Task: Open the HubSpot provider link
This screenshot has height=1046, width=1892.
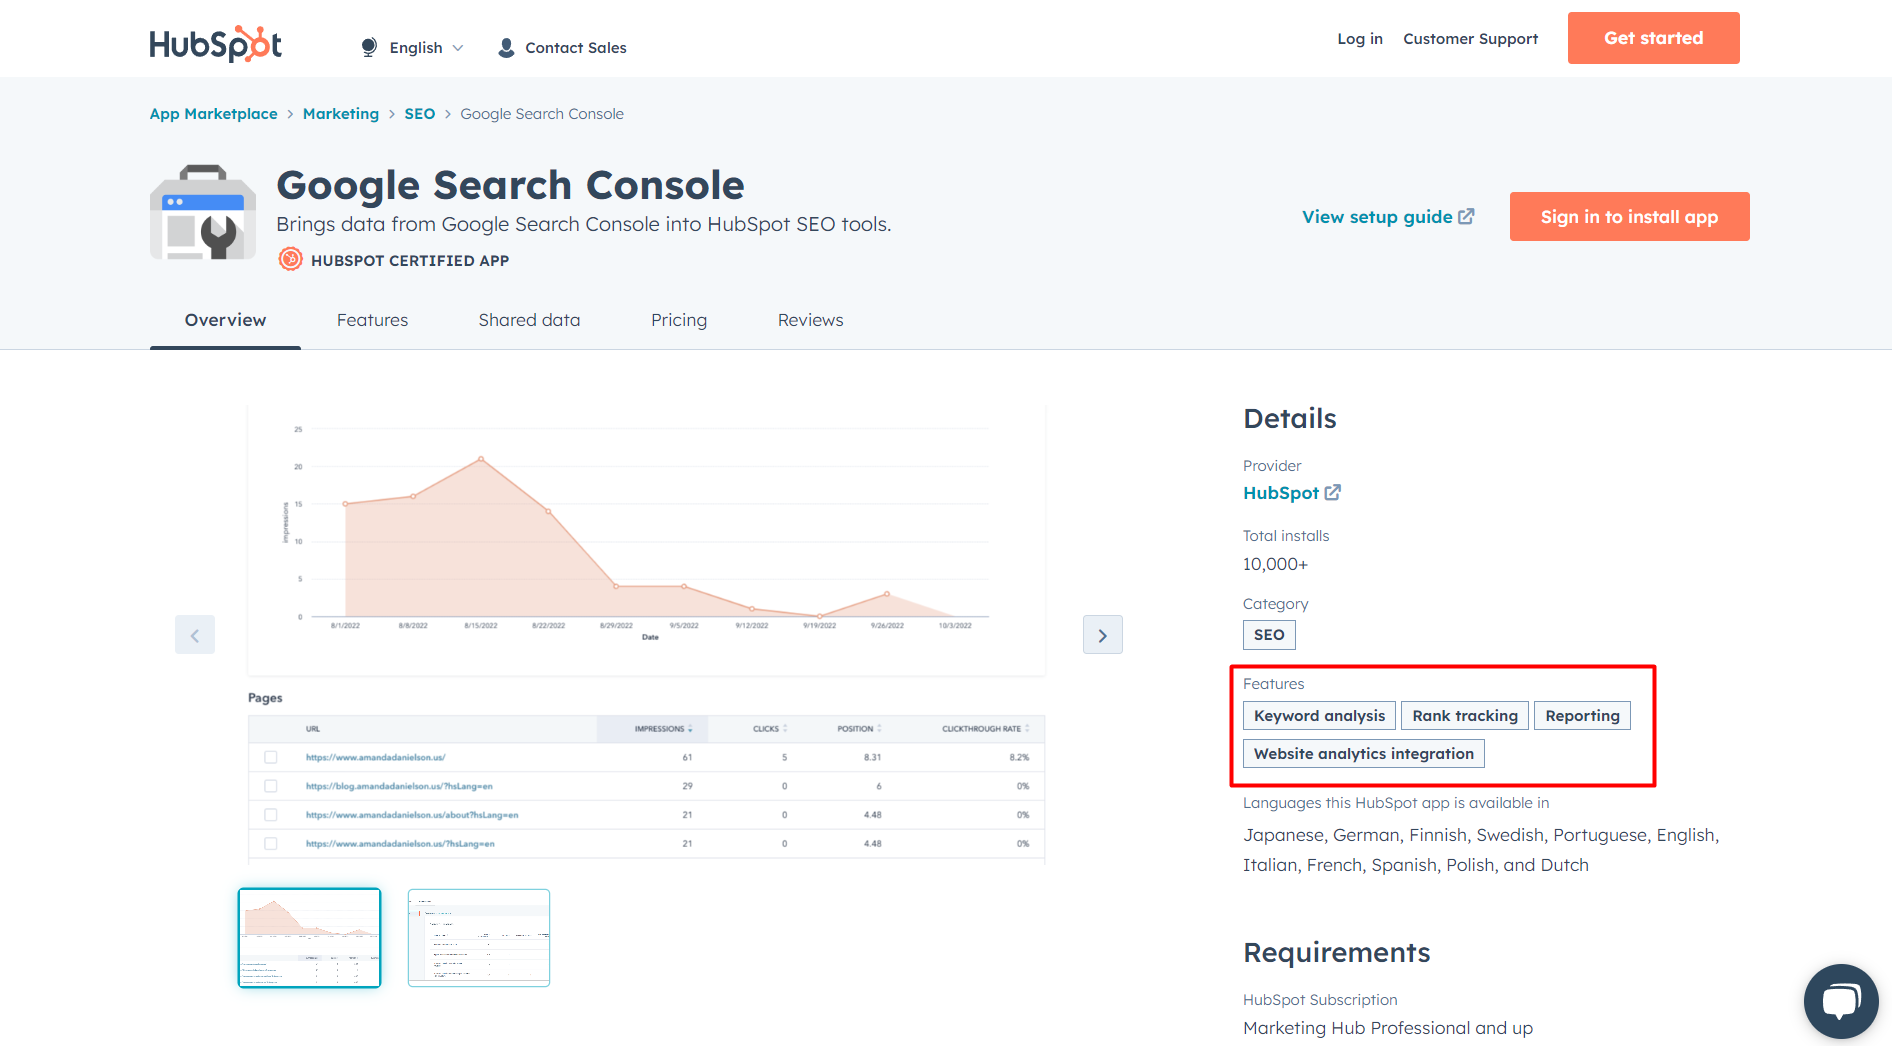Action: 1281,493
